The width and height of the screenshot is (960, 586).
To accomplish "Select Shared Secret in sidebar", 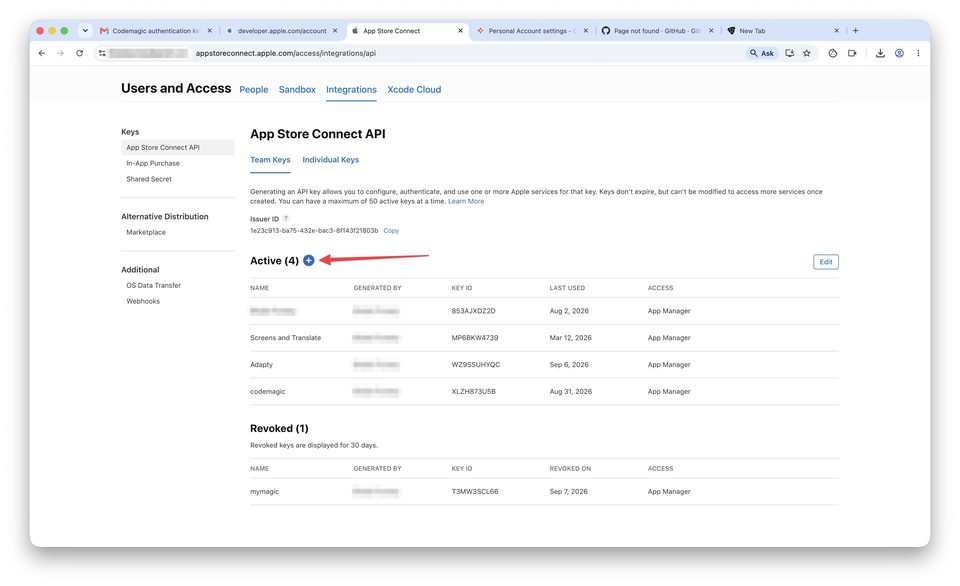I will coord(149,179).
